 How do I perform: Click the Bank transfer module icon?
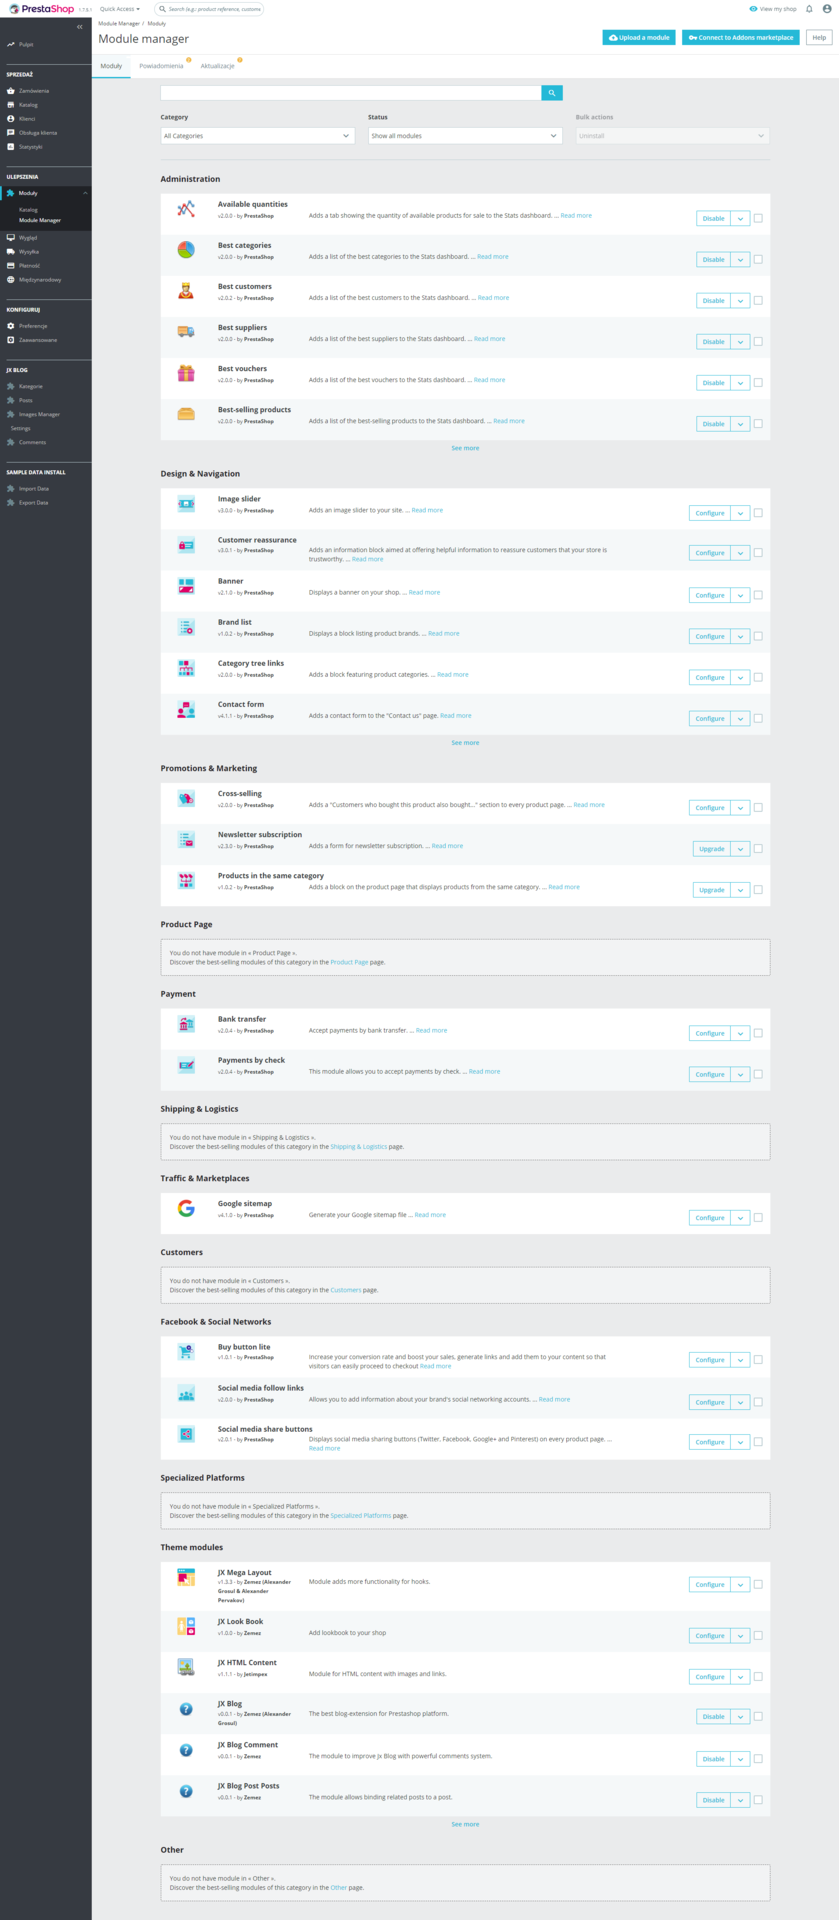(186, 1024)
